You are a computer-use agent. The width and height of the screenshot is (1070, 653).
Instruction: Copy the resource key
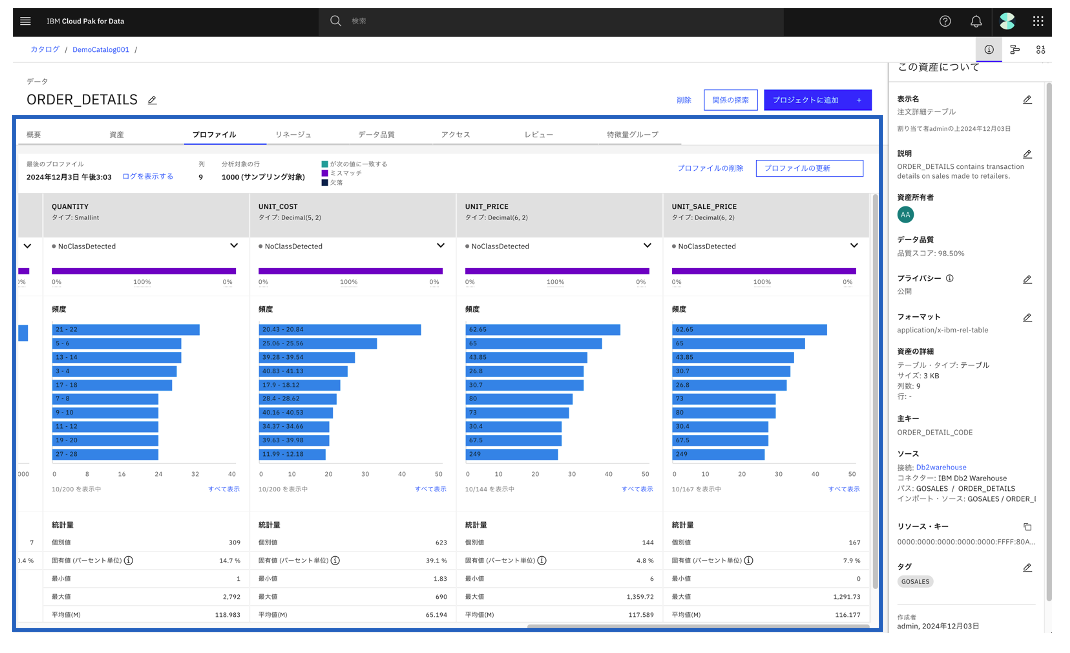tap(1027, 527)
